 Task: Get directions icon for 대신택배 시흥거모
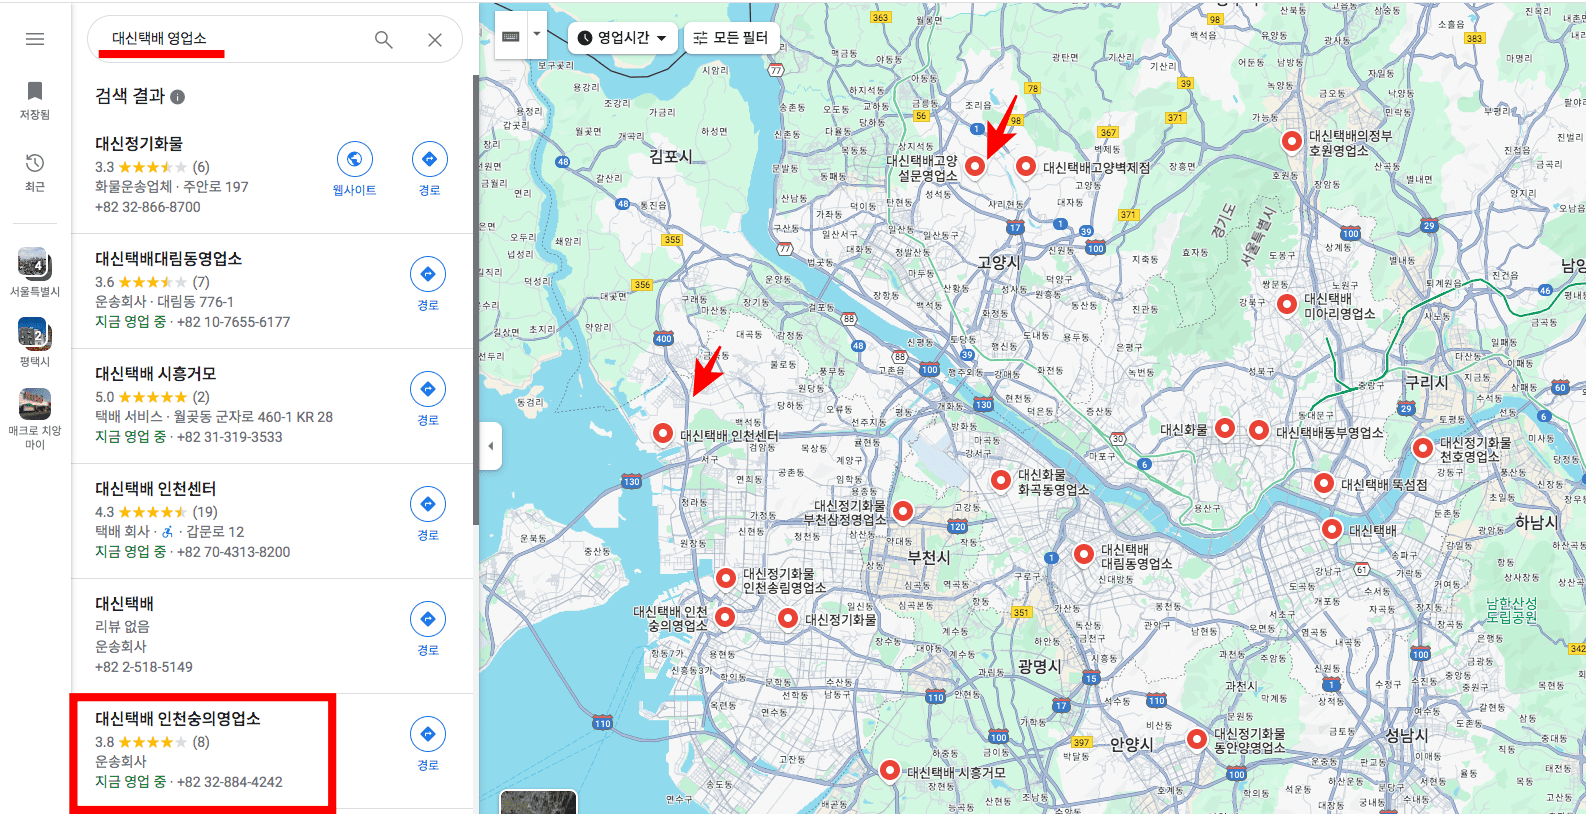tap(428, 389)
